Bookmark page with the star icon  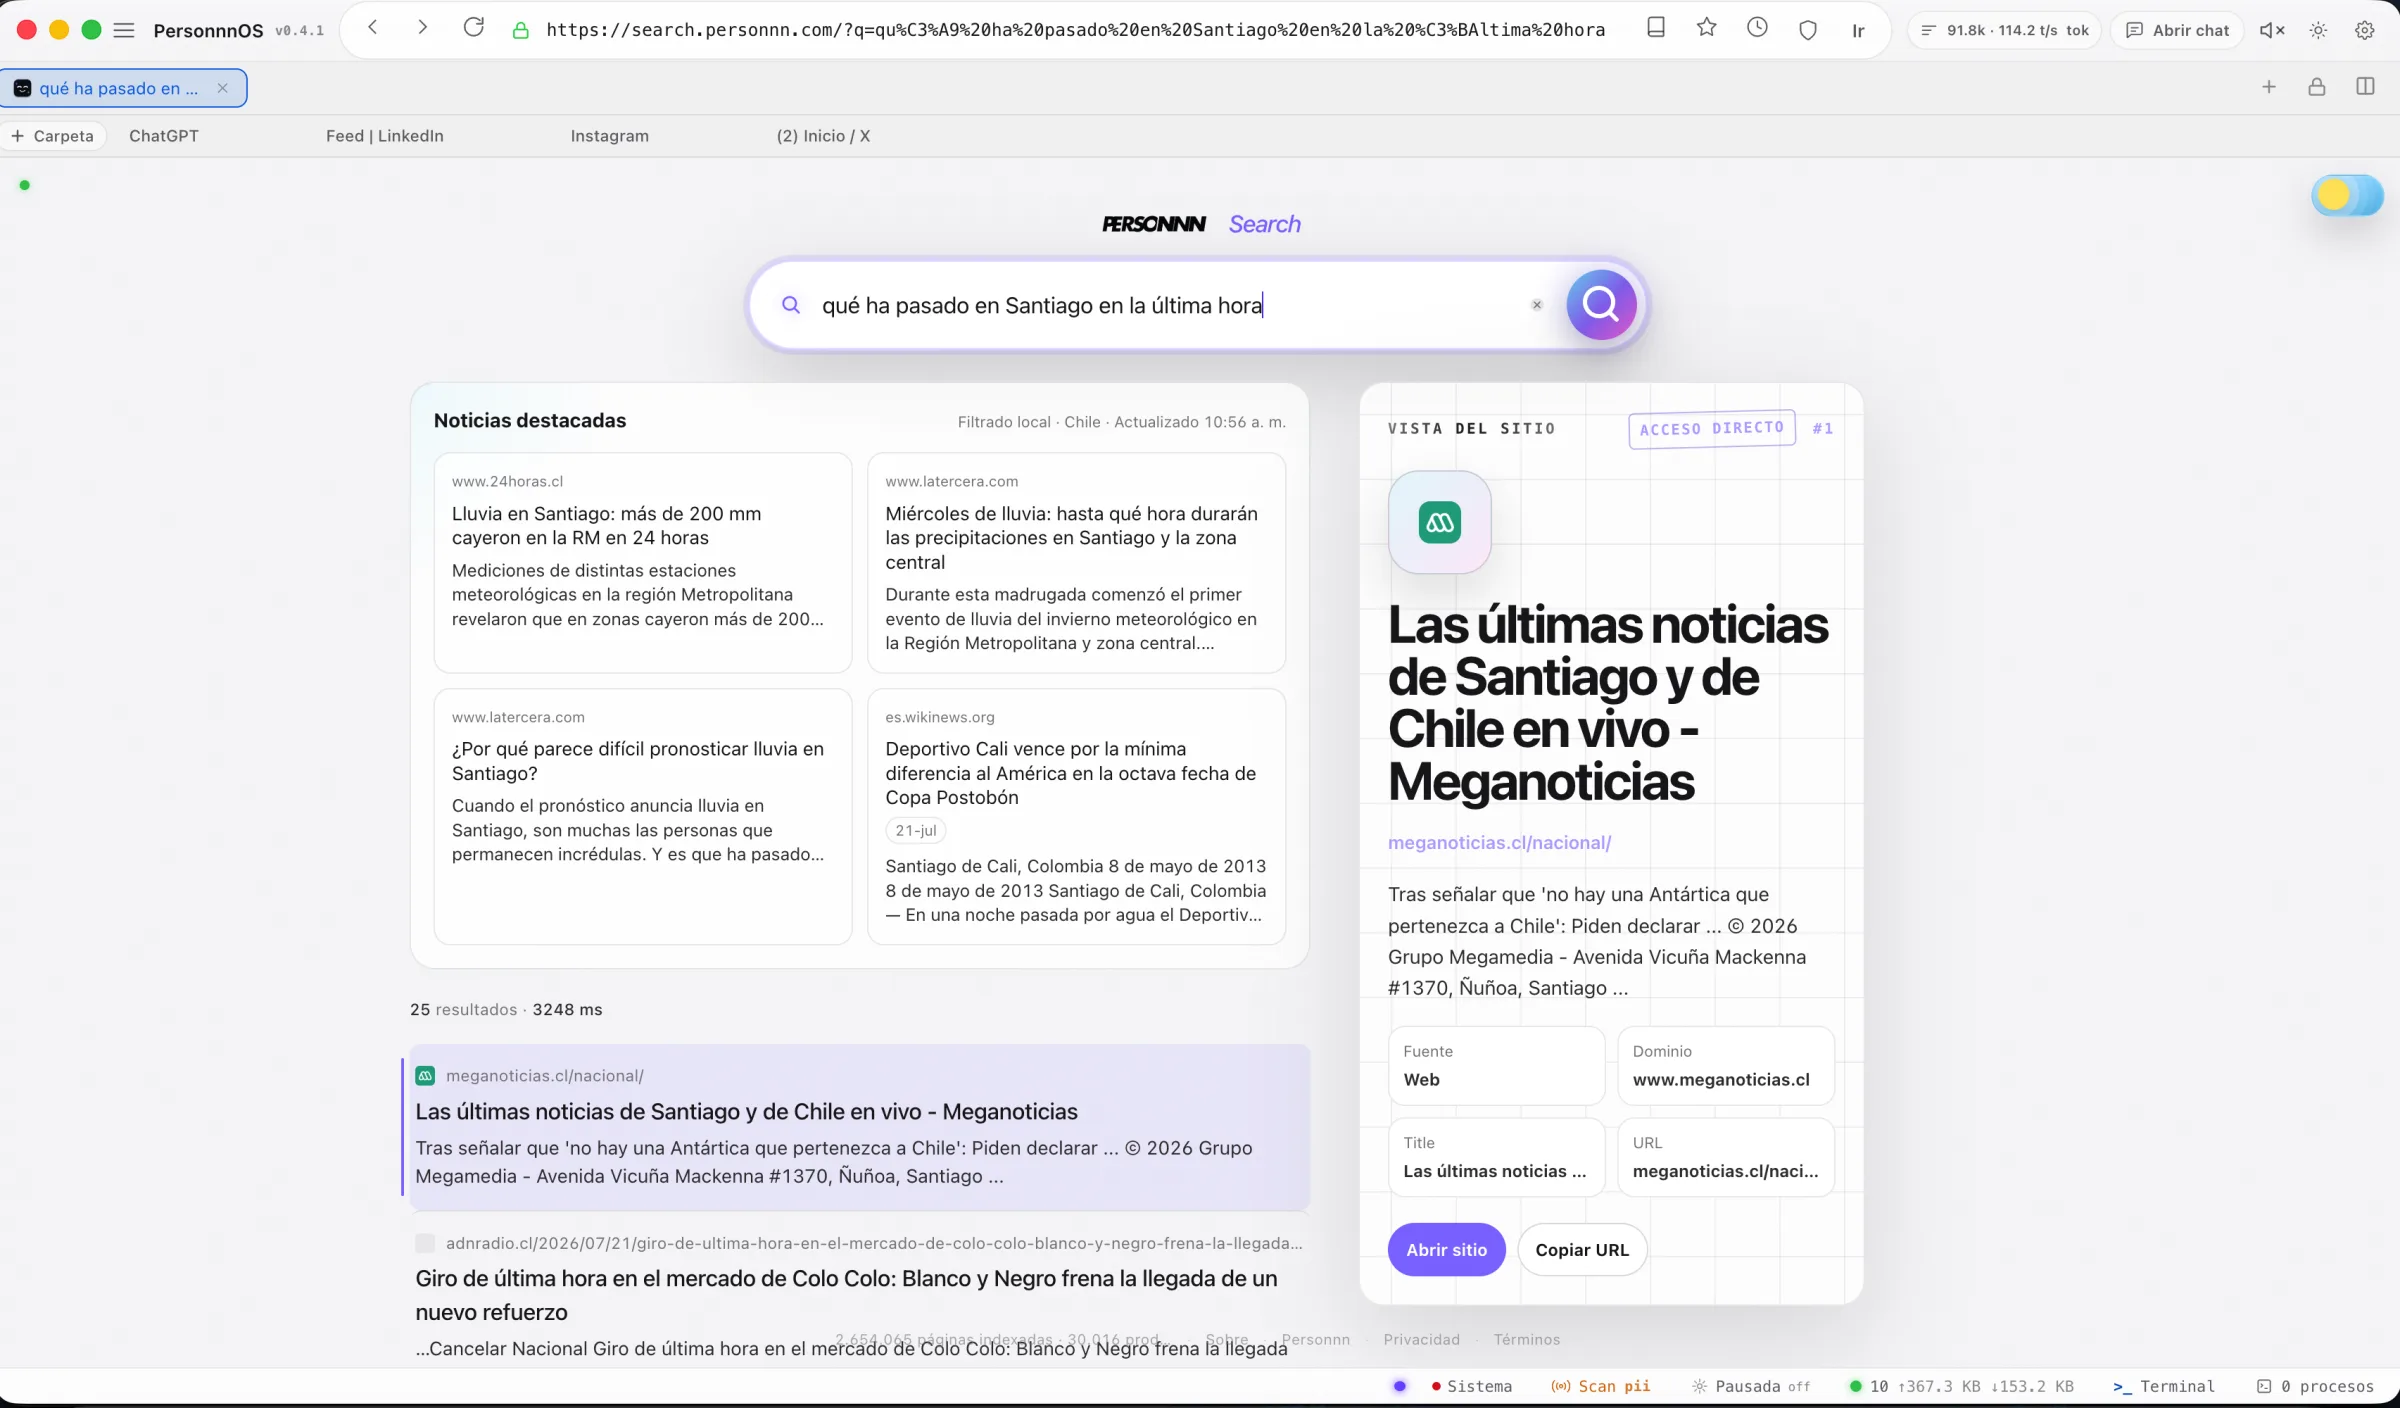coord(1707,28)
